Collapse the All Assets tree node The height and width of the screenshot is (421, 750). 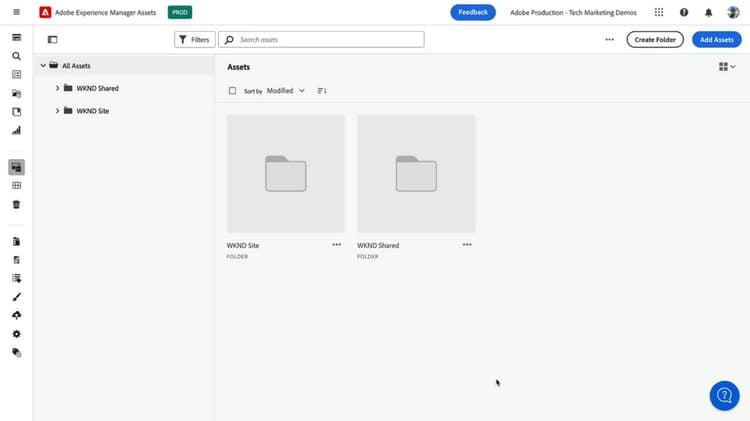click(43, 66)
